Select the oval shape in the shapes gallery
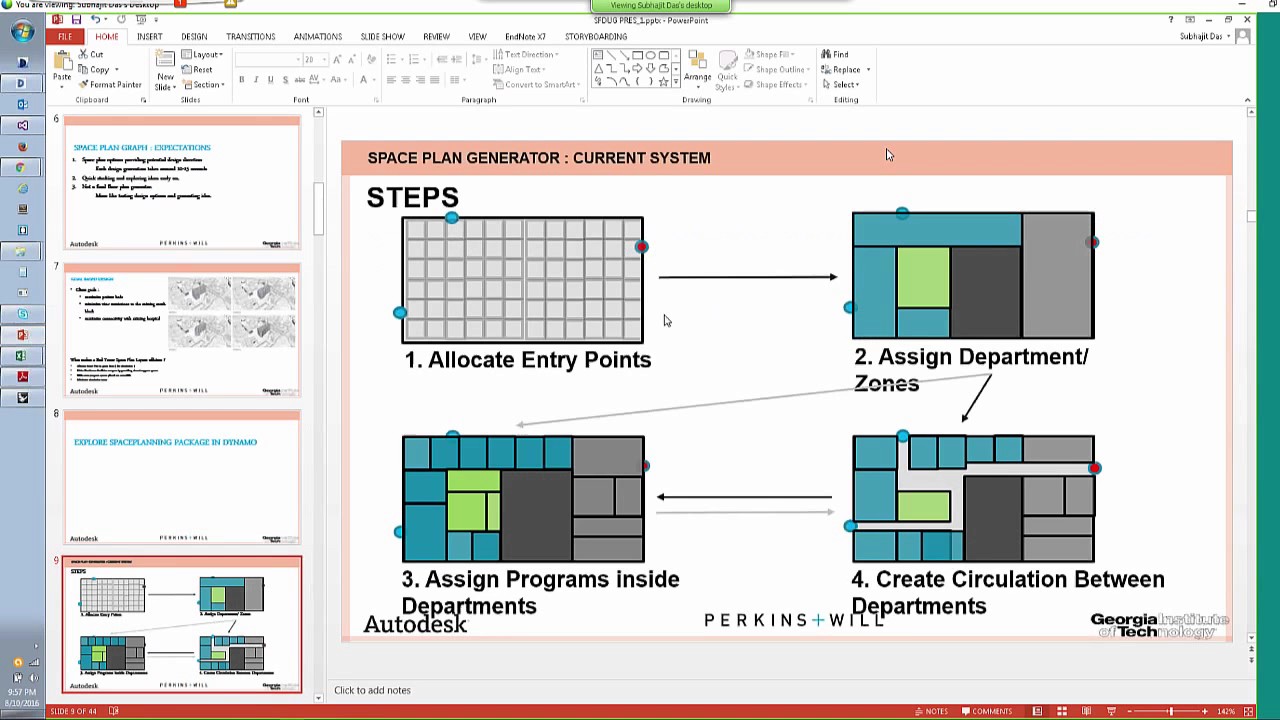 [x=650, y=56]
